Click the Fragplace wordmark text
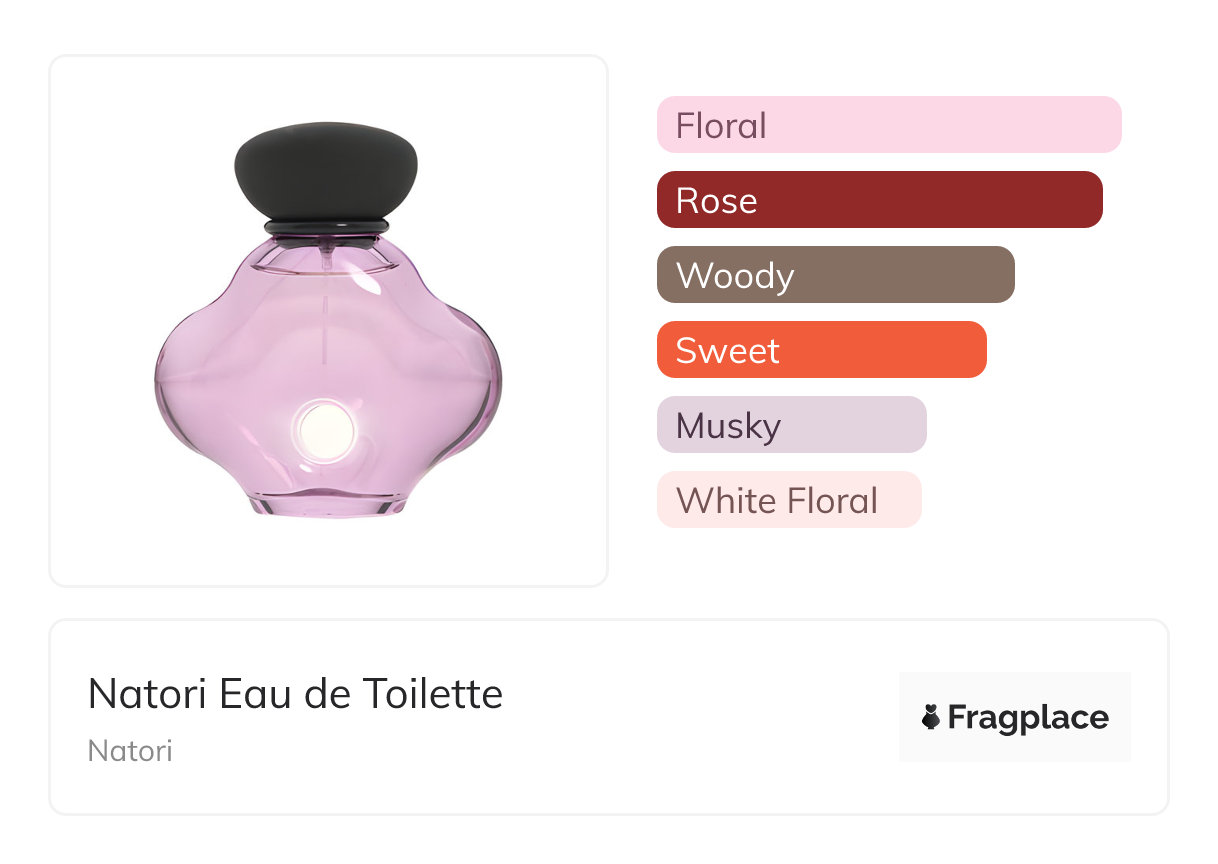The width and height of the screenshot is (1218, 864). 1028,717
